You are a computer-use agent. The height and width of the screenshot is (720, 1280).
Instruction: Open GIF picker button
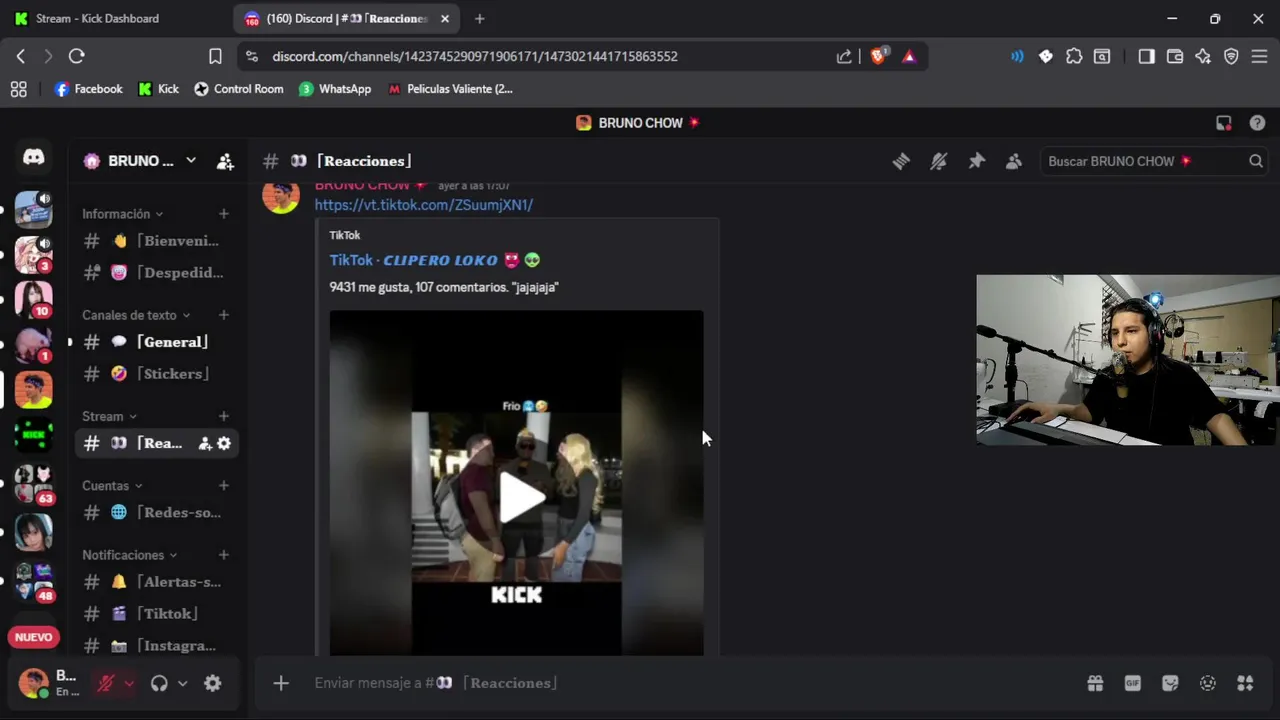click(x=1133, y=683)
